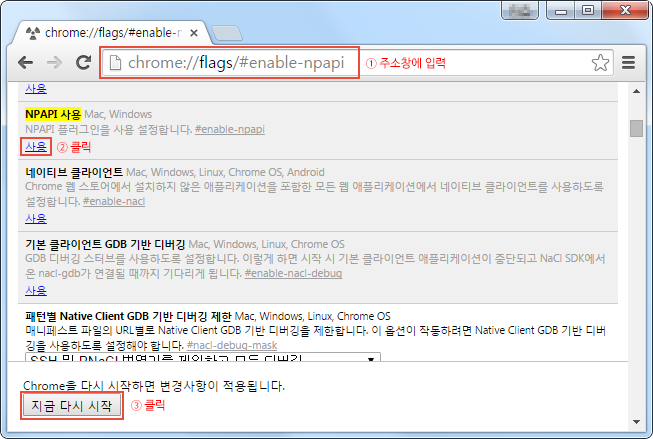Click the topmost 사용 link above NPAPI
Viewport: 653px width, 439px height.
click(x=36, y=89)
